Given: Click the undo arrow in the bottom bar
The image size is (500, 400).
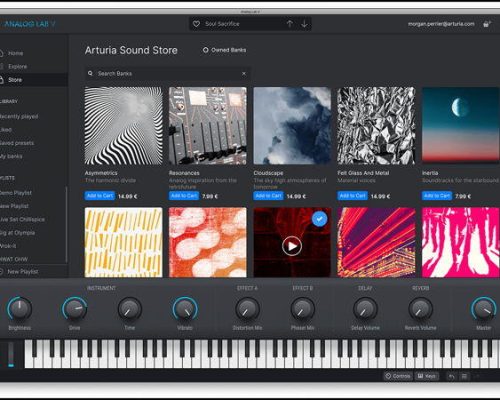Looking at the screenshot, I should [451, 376].
